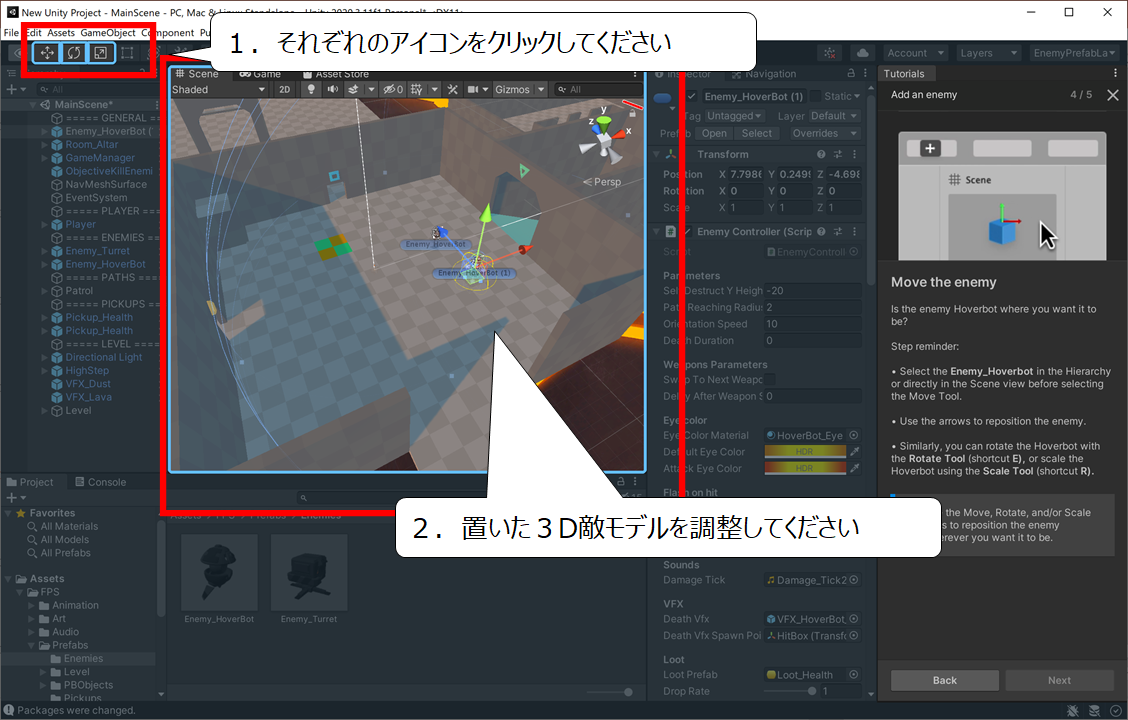Click the collaborate services icon
The image size is (1128, 720).
point(829,53)
